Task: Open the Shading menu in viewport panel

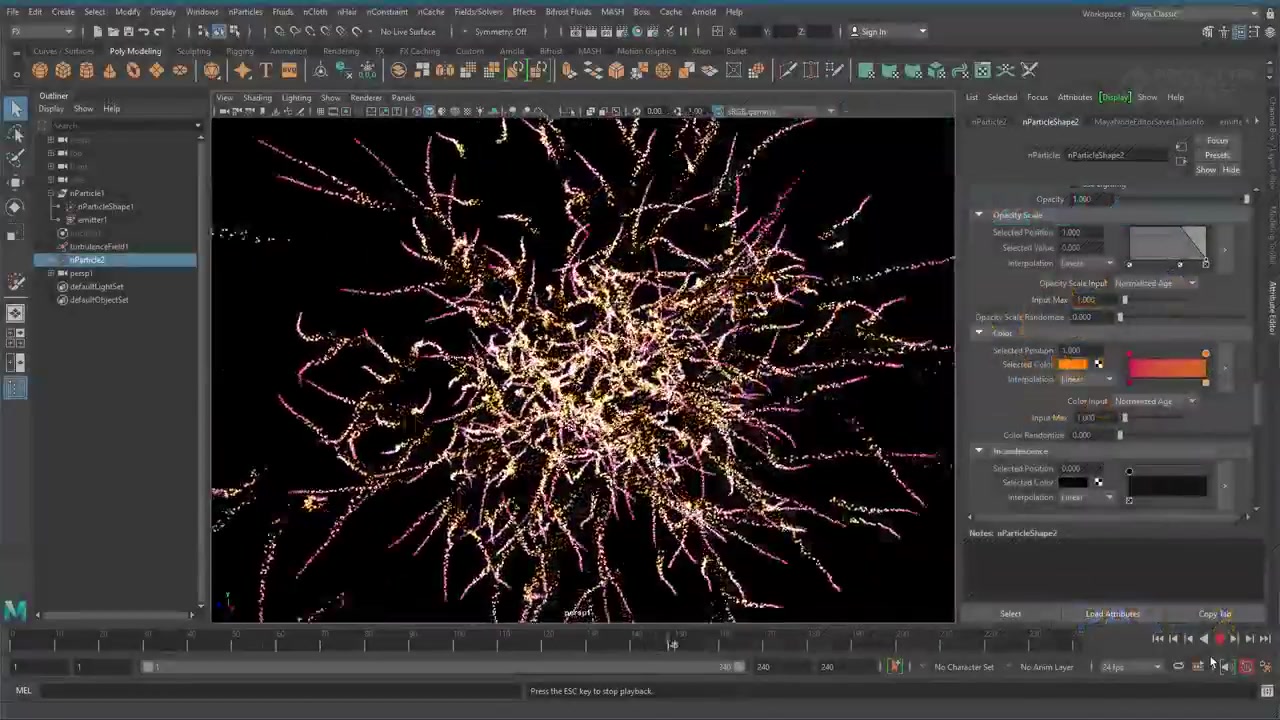Action: (x=257, y=98)
